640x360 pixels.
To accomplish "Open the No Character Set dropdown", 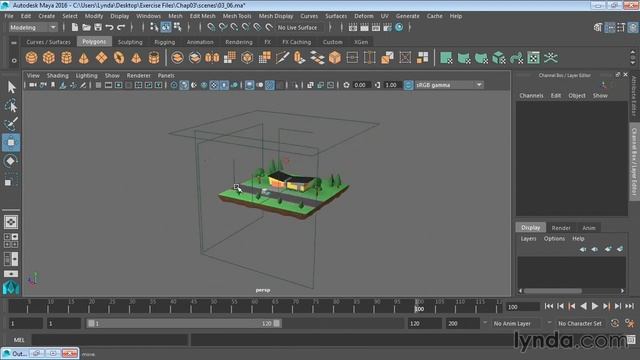I will (580, 323).
